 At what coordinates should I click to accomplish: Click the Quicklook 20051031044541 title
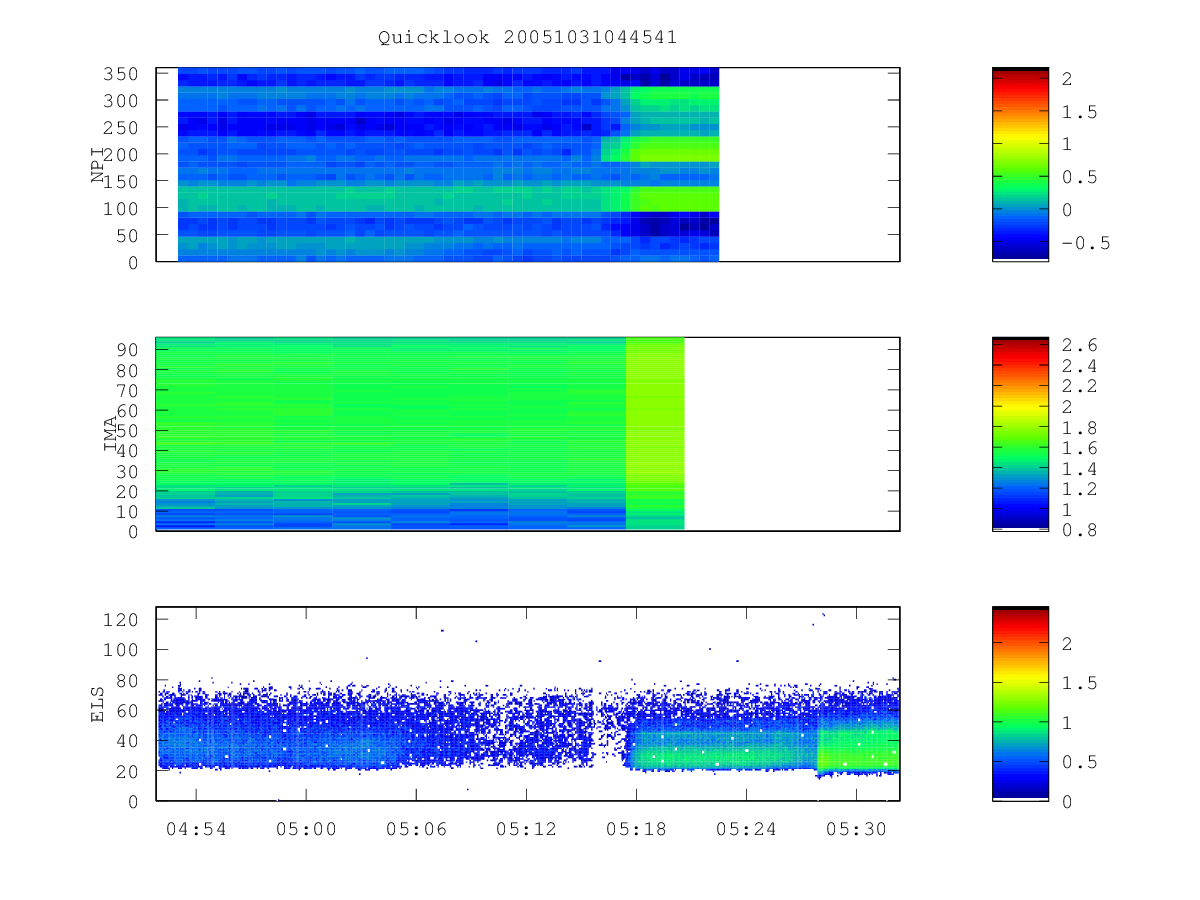tap(527, 38)
